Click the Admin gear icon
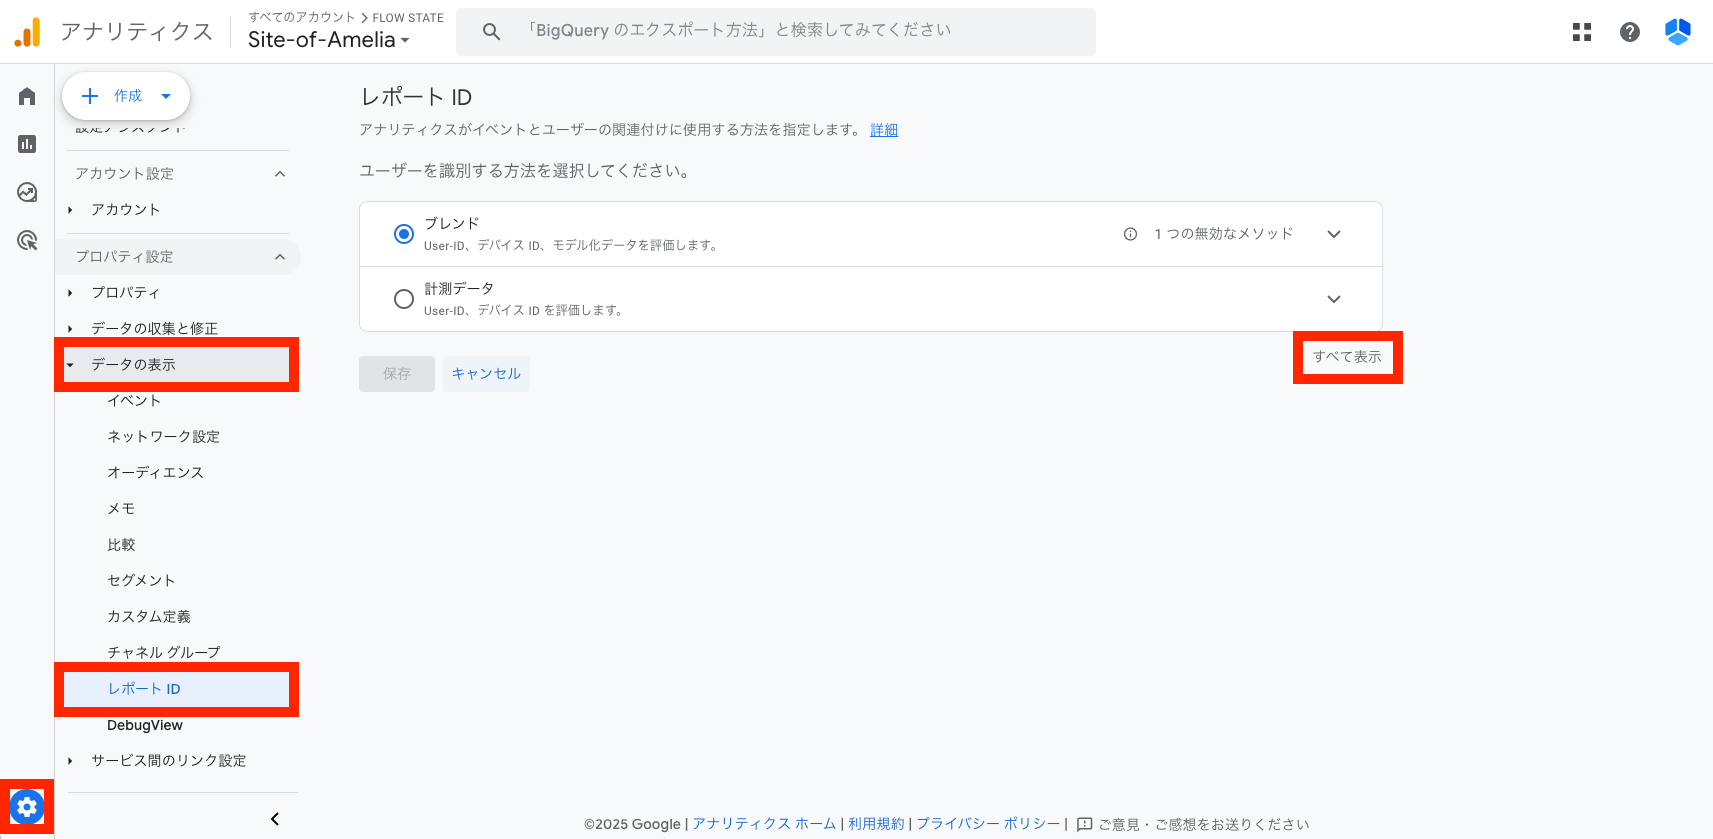Image resolution: width=1713 pixels, height=839 pixels. point(27,806)
